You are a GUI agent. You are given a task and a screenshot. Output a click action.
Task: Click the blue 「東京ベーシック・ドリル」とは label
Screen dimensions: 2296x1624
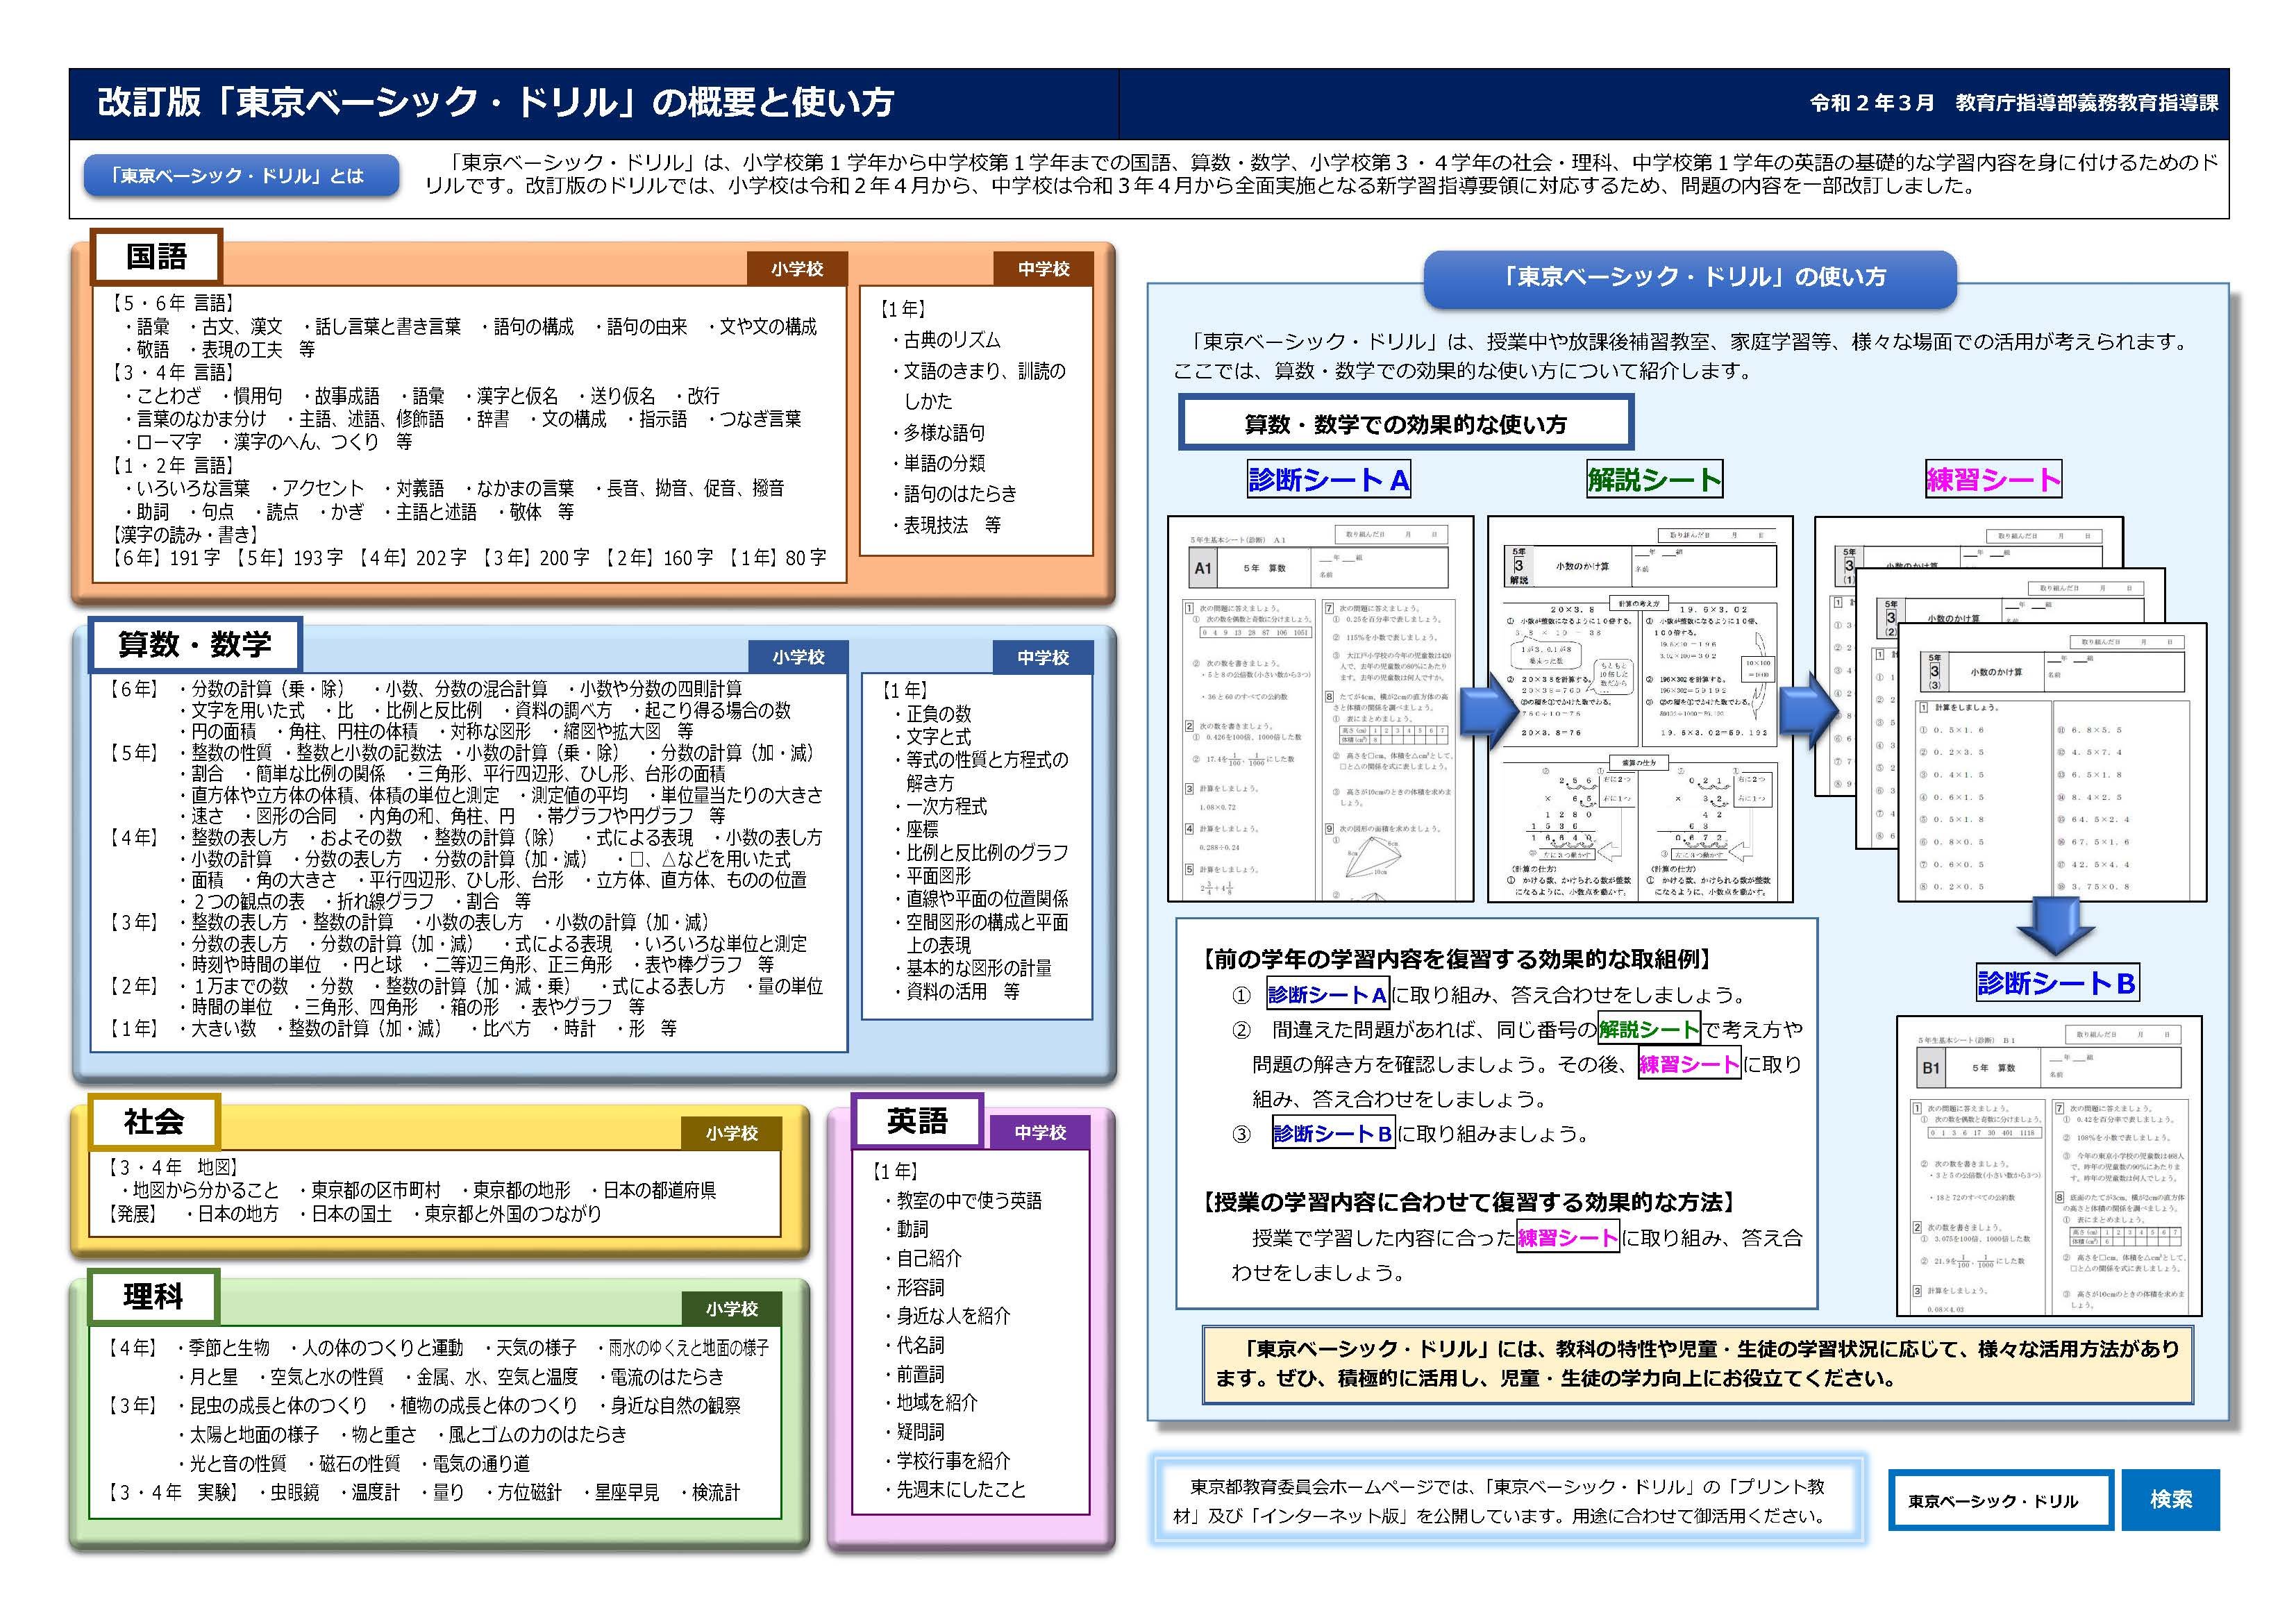241,175
